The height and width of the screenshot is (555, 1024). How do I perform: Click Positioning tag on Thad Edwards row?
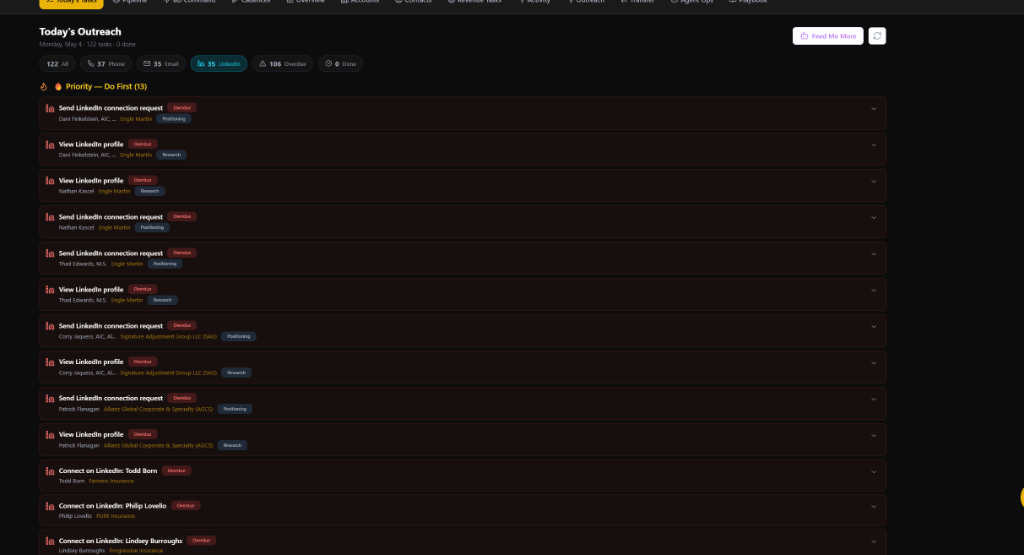pyautogui.click(x=165, y=264)
